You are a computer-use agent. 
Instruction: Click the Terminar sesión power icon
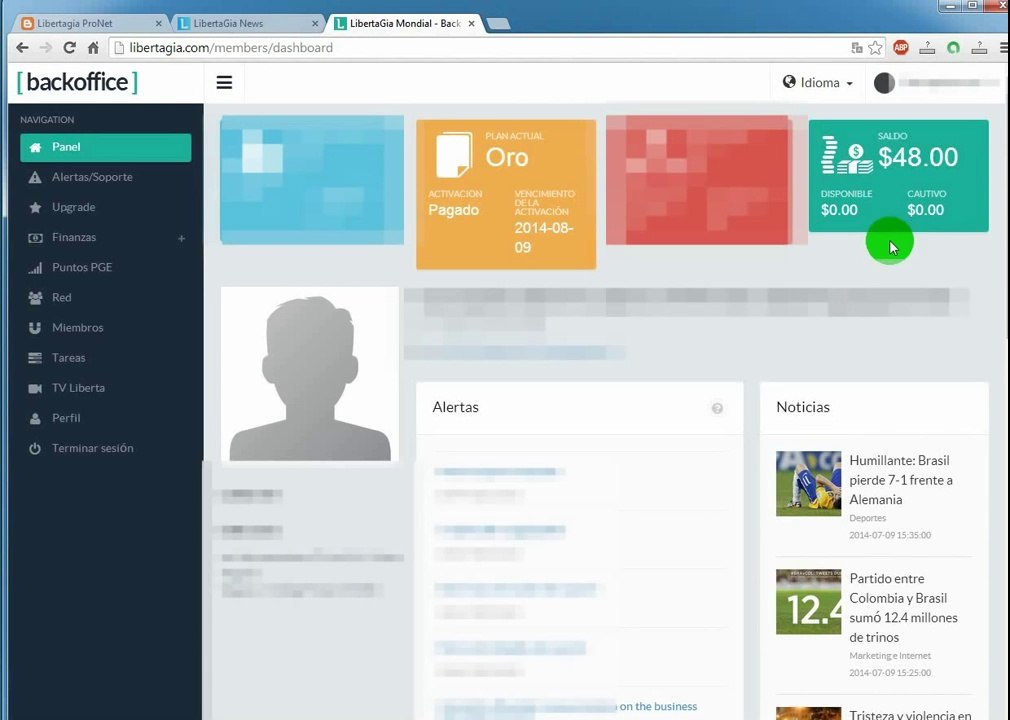point(35,448)
